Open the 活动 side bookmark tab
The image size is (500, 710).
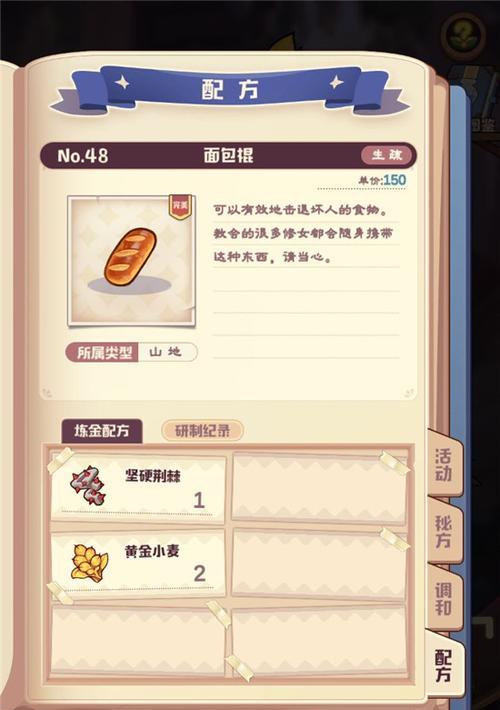(x=444, y=464)
